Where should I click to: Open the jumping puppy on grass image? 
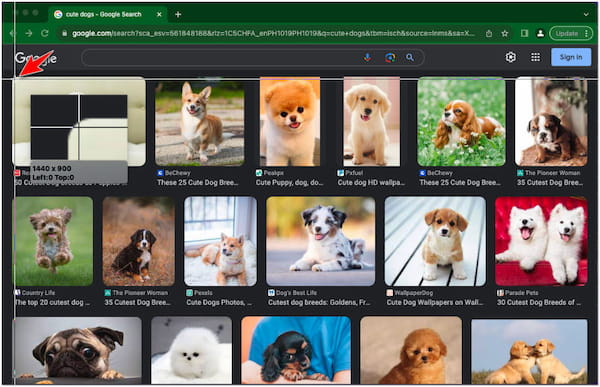(x=54, y=241)
